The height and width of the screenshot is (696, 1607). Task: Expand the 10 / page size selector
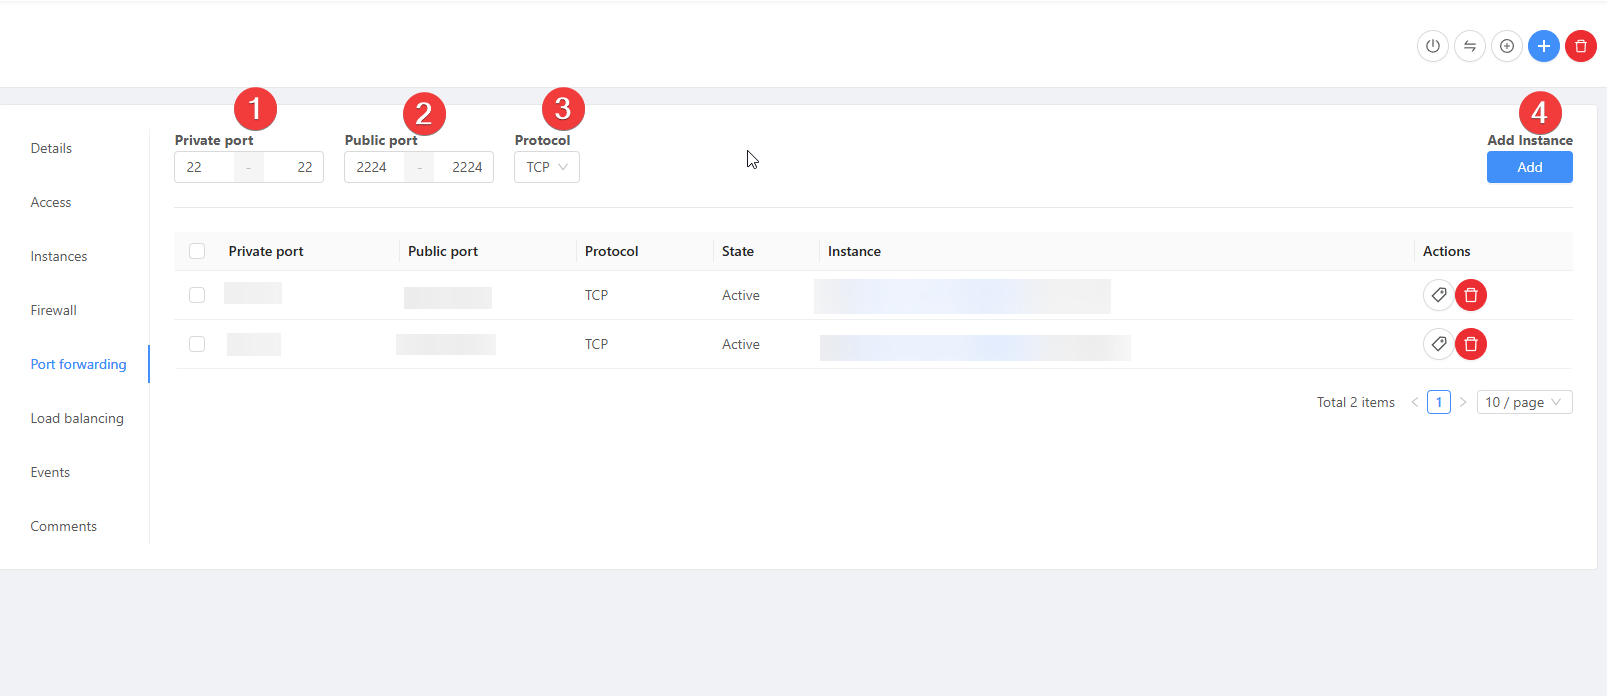point(1523,402)
